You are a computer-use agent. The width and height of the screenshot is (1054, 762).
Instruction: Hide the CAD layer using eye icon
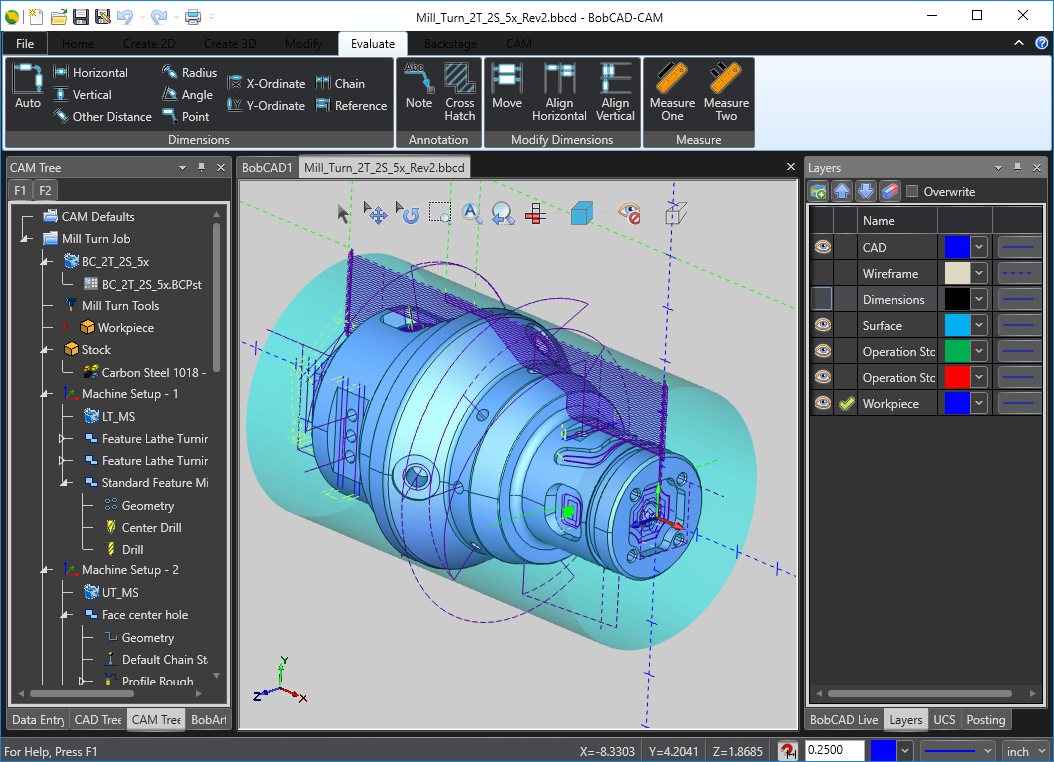tap(822, 247)
